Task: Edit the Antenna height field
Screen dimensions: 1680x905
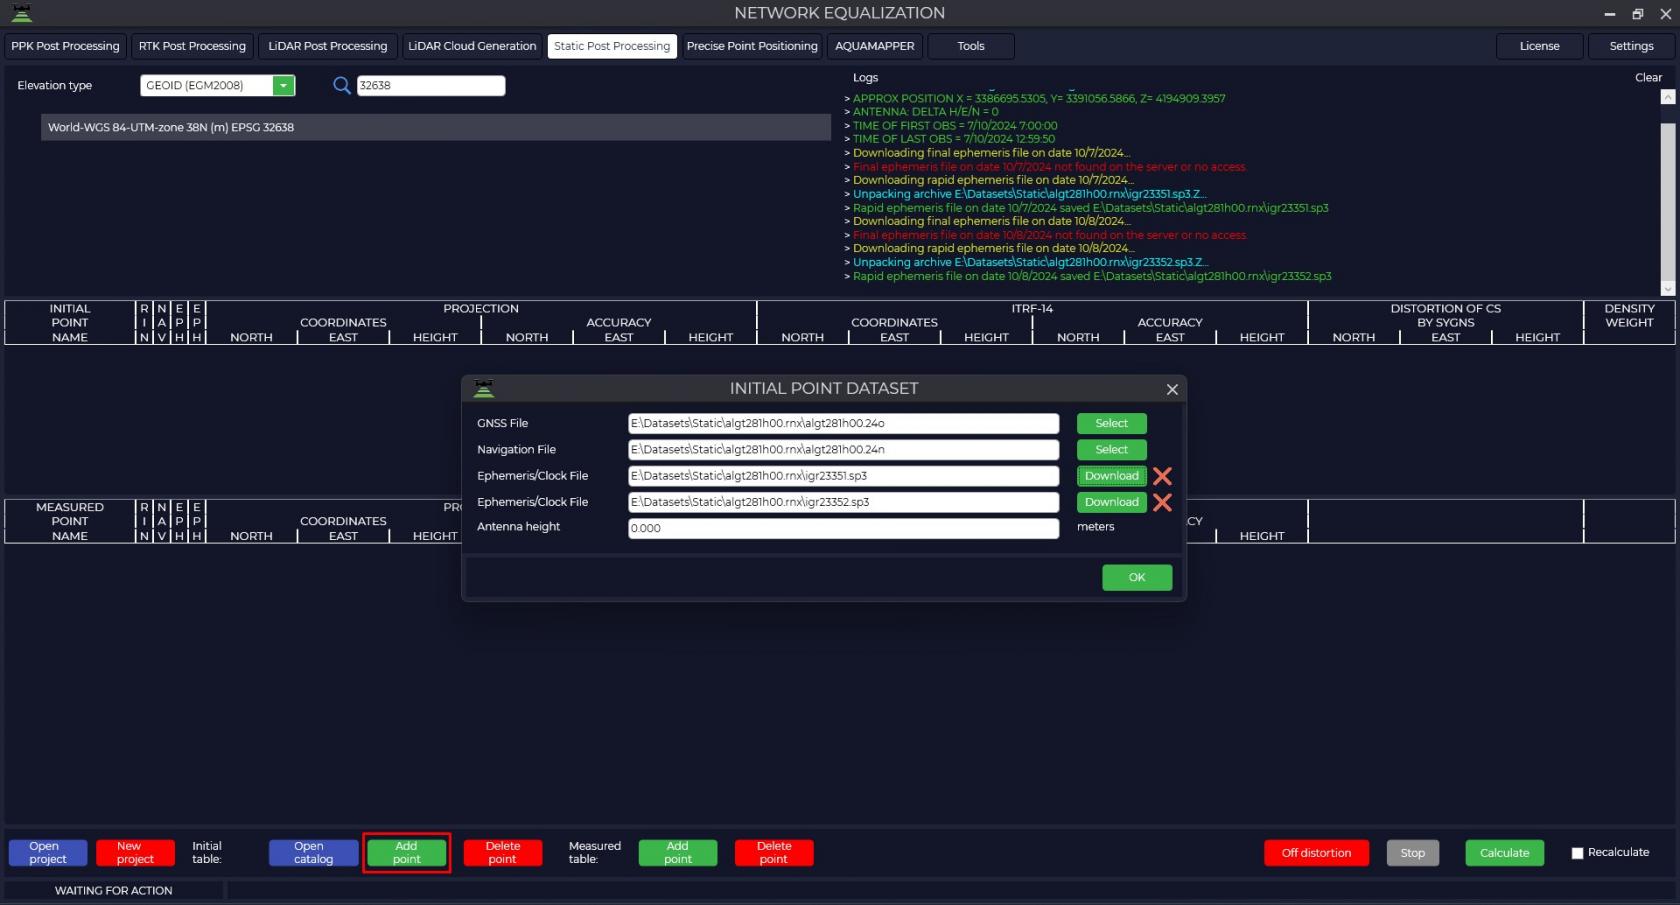Action: pos(843,528)
